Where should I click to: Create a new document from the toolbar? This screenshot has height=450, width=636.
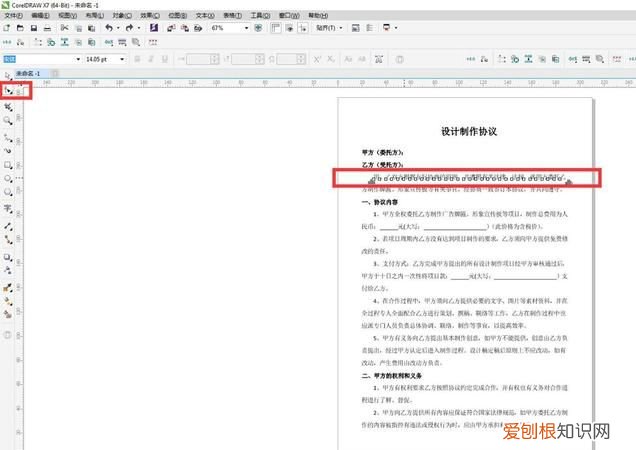[6, 28]
